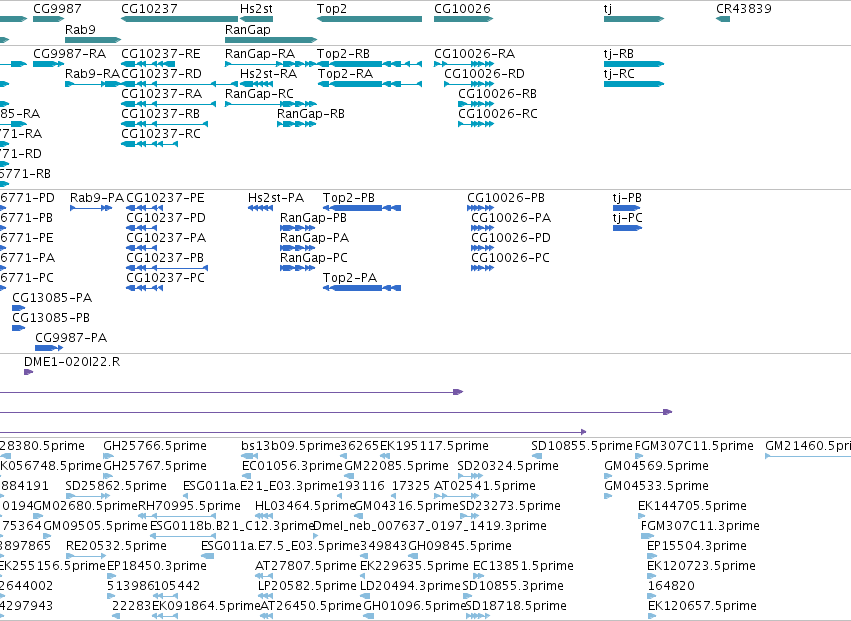The height and width of the screenshot is (621, 851).
Task: Click EST GM04569.5prime
Action: pyautogui.click(x=657, y=466)
